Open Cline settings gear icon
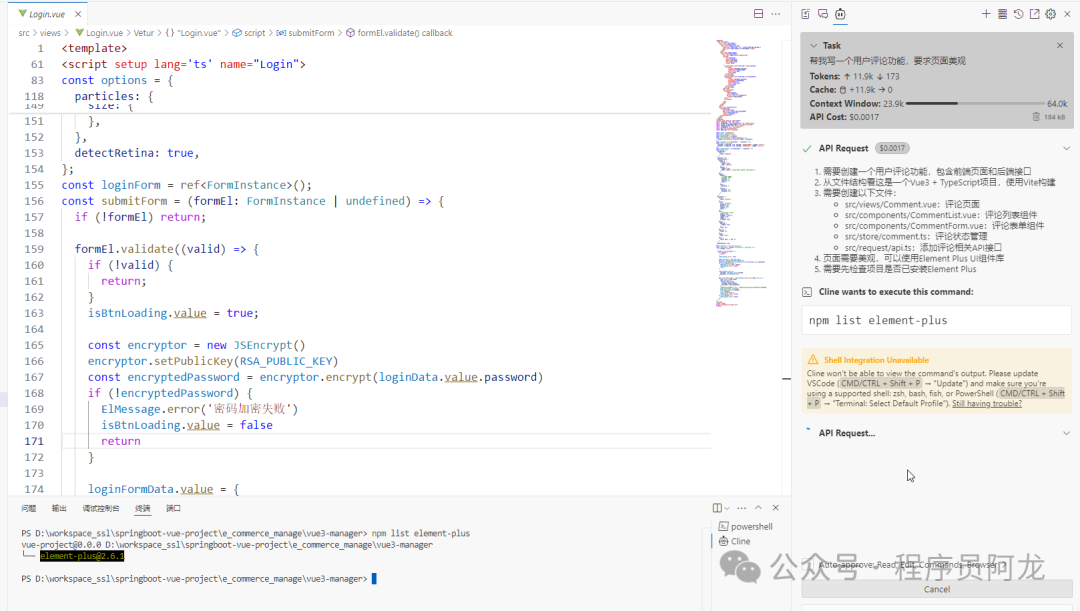Screen dimensions: 1080x611 1050,14
